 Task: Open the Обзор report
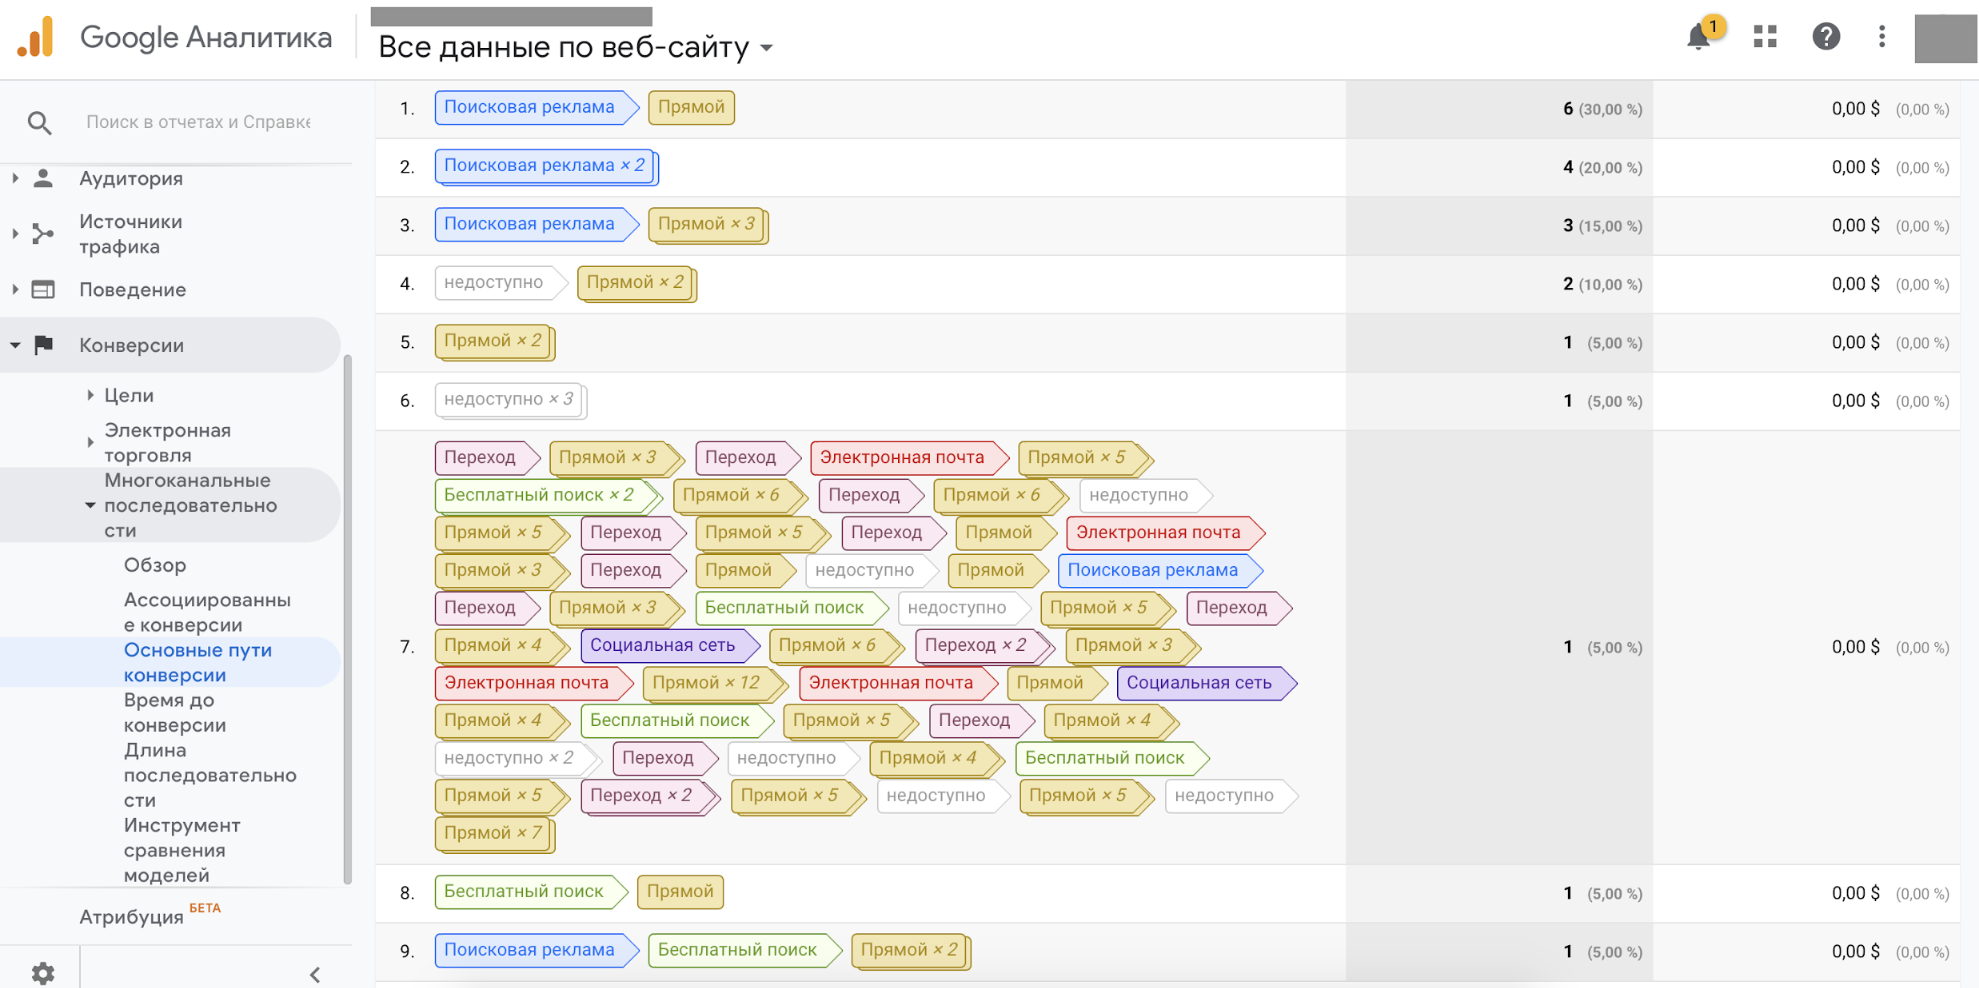coord(155,565)
